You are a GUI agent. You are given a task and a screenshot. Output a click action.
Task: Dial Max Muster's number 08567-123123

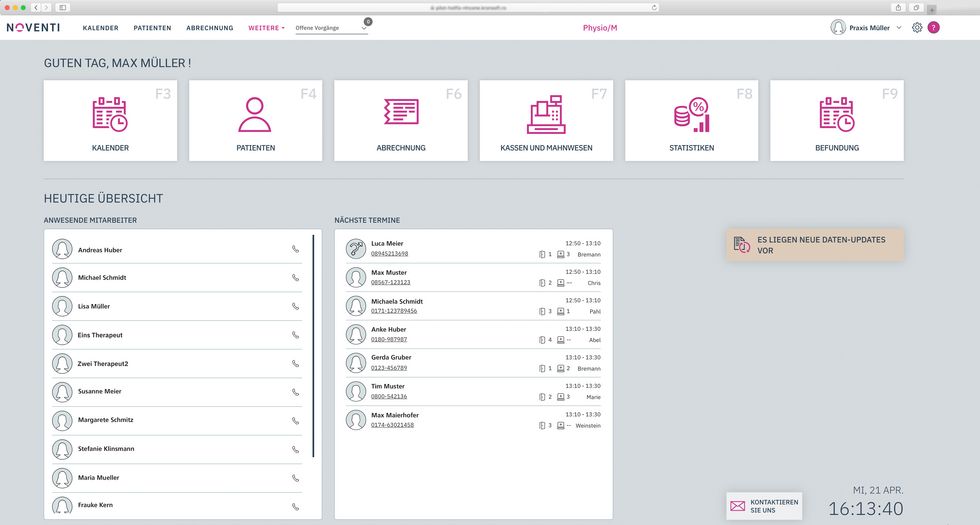[391, 282]
